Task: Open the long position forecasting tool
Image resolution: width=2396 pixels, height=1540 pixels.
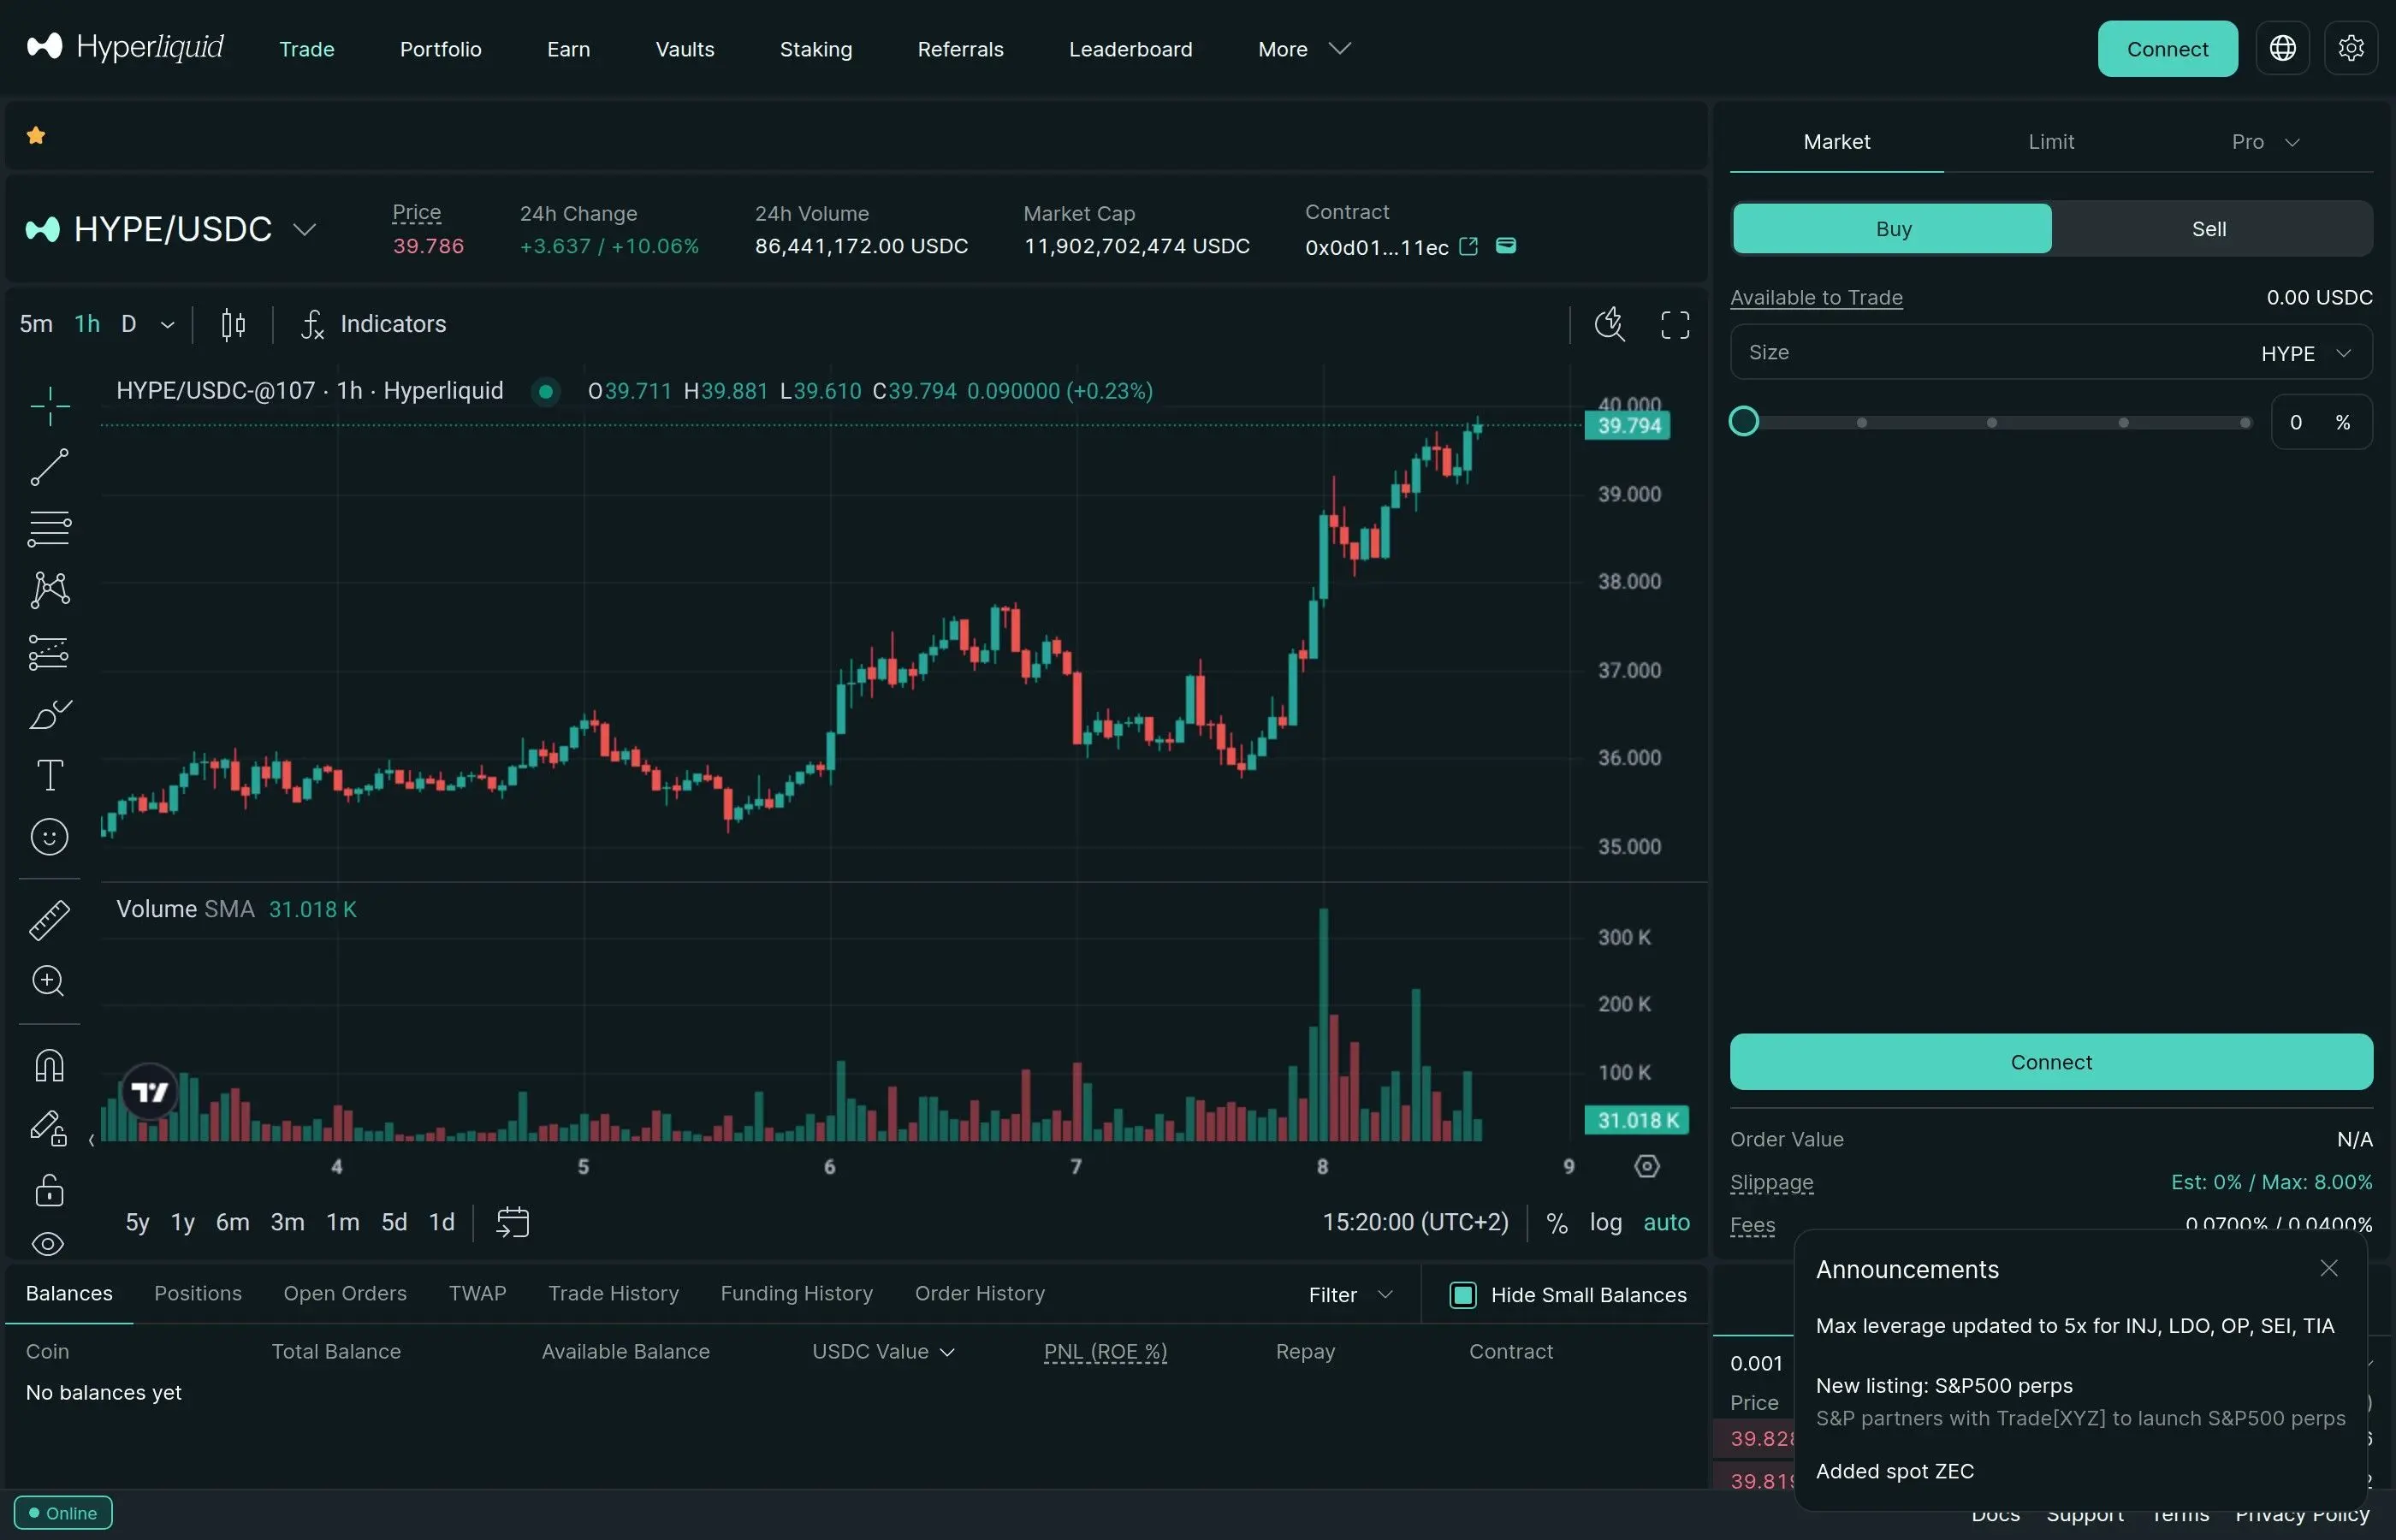Action: click(x=49, y=652)
